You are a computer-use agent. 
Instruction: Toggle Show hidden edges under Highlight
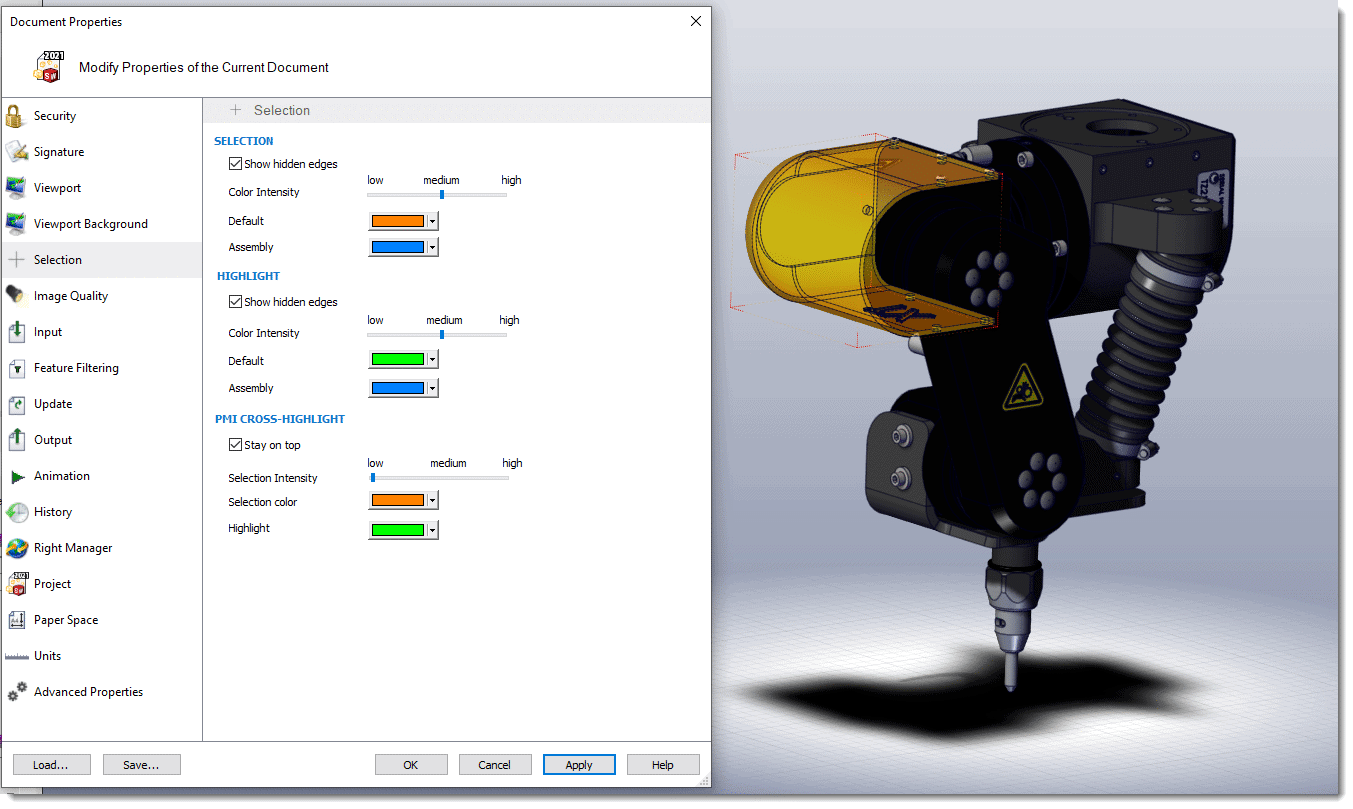coord(236,302)
